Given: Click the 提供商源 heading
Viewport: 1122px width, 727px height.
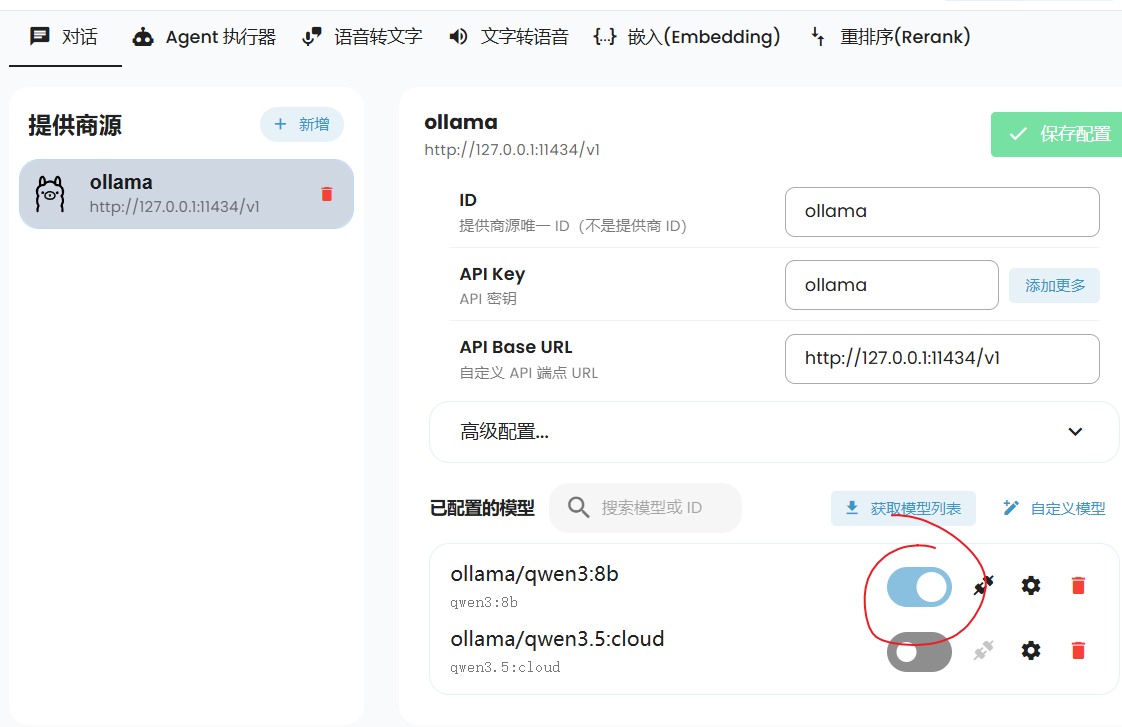Looking at the screenshot, I should (x=75, y=125).
